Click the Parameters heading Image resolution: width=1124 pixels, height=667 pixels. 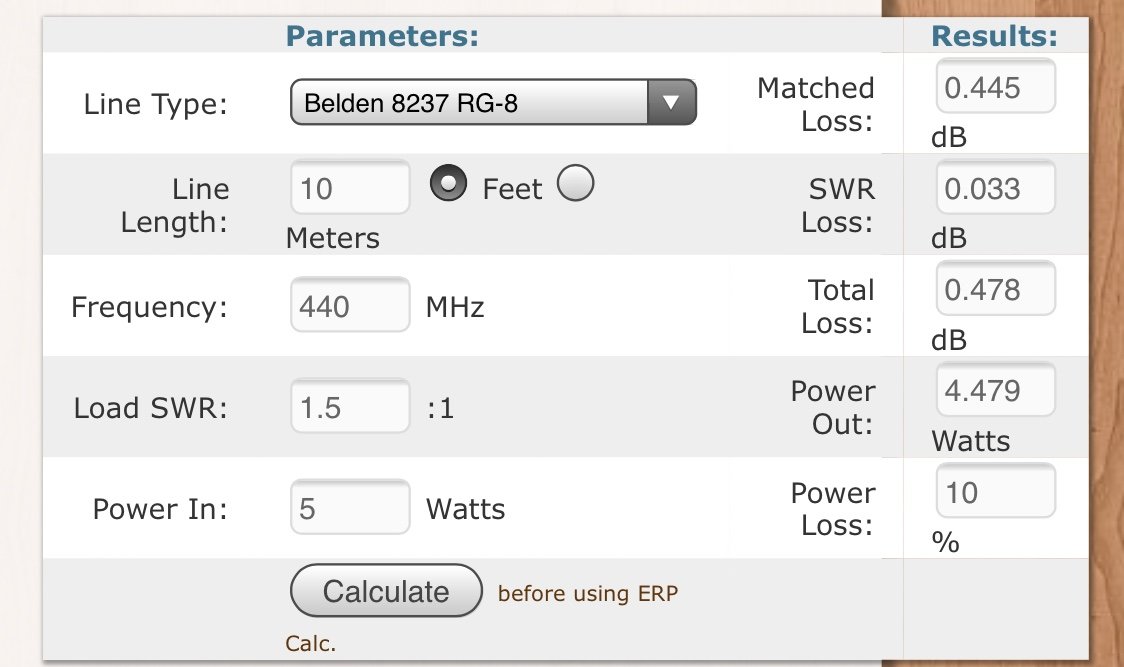[382, 36]
